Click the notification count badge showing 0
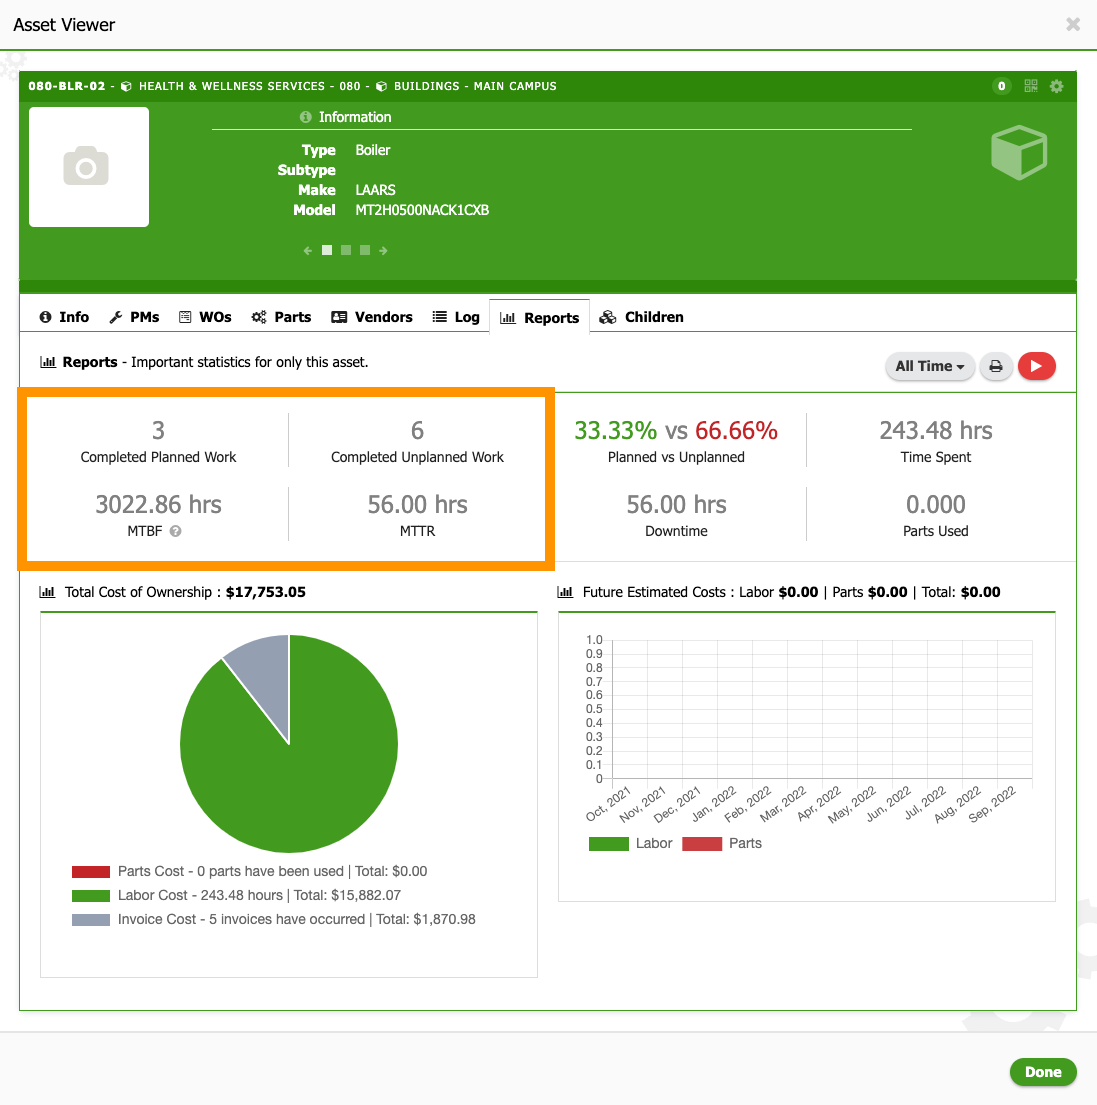Screen dimensions: 1097x1105 pos(1002,86)
